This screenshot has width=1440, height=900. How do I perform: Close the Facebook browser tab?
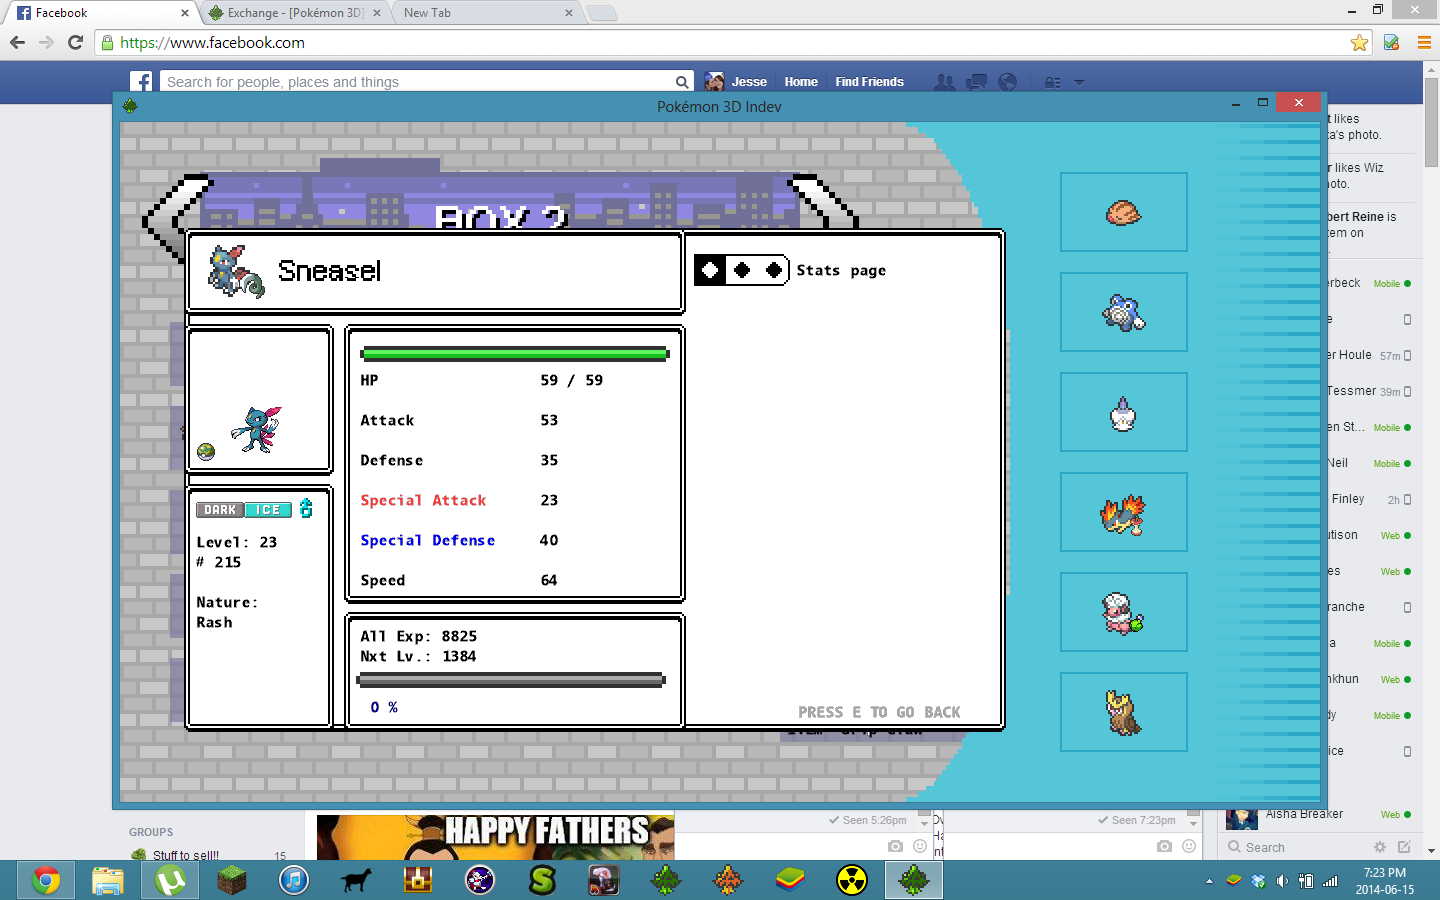click(x=184, y=13)
